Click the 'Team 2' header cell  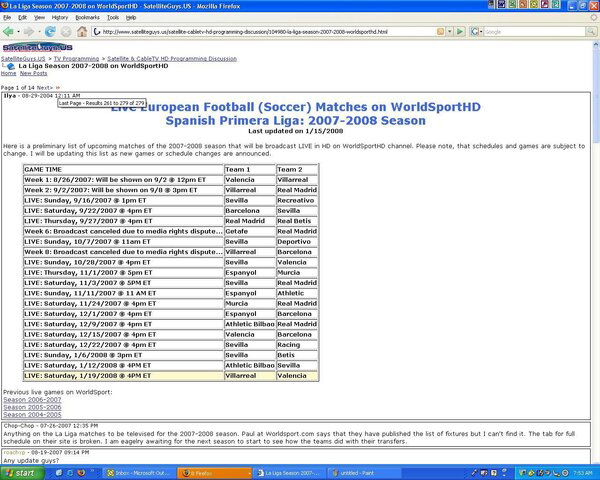click(297, 170)
